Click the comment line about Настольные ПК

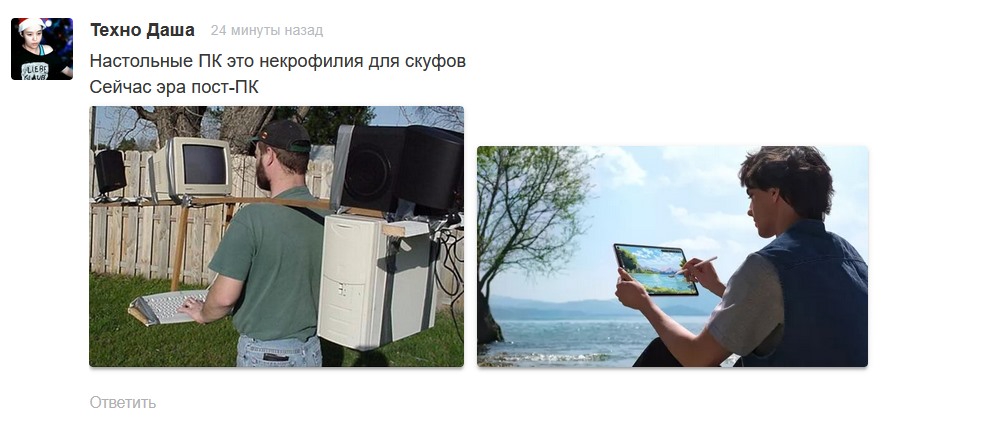[278, 61]
